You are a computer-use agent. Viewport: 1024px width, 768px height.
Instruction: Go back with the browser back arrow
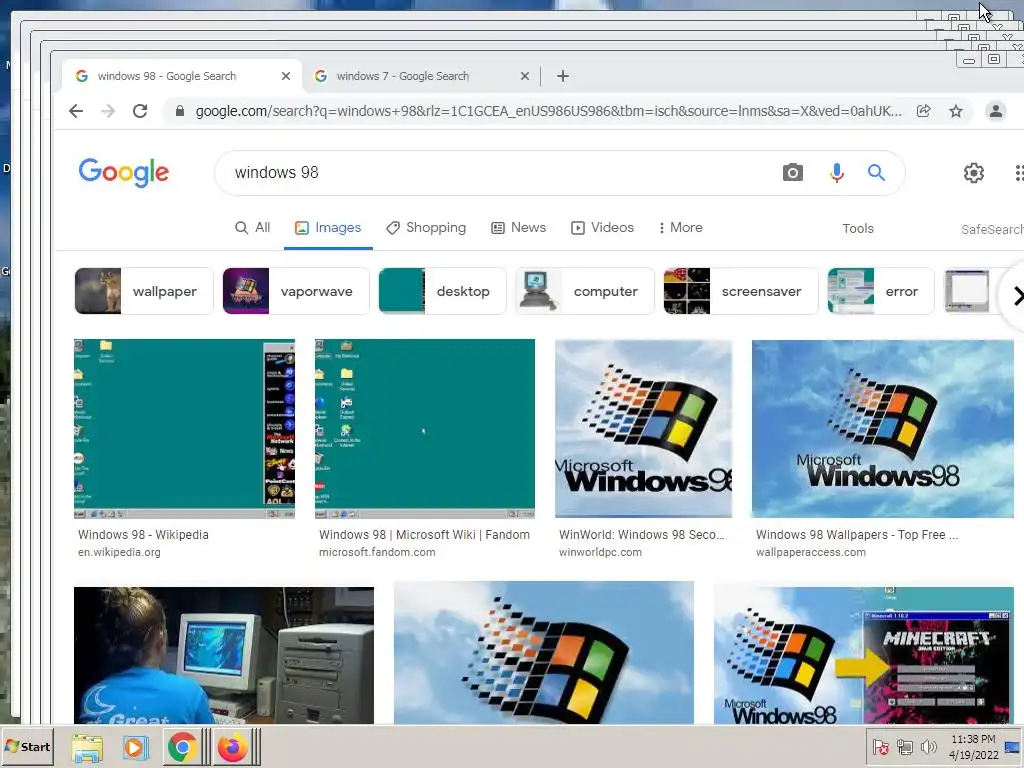pyautogui.click(x=76, y=111)
